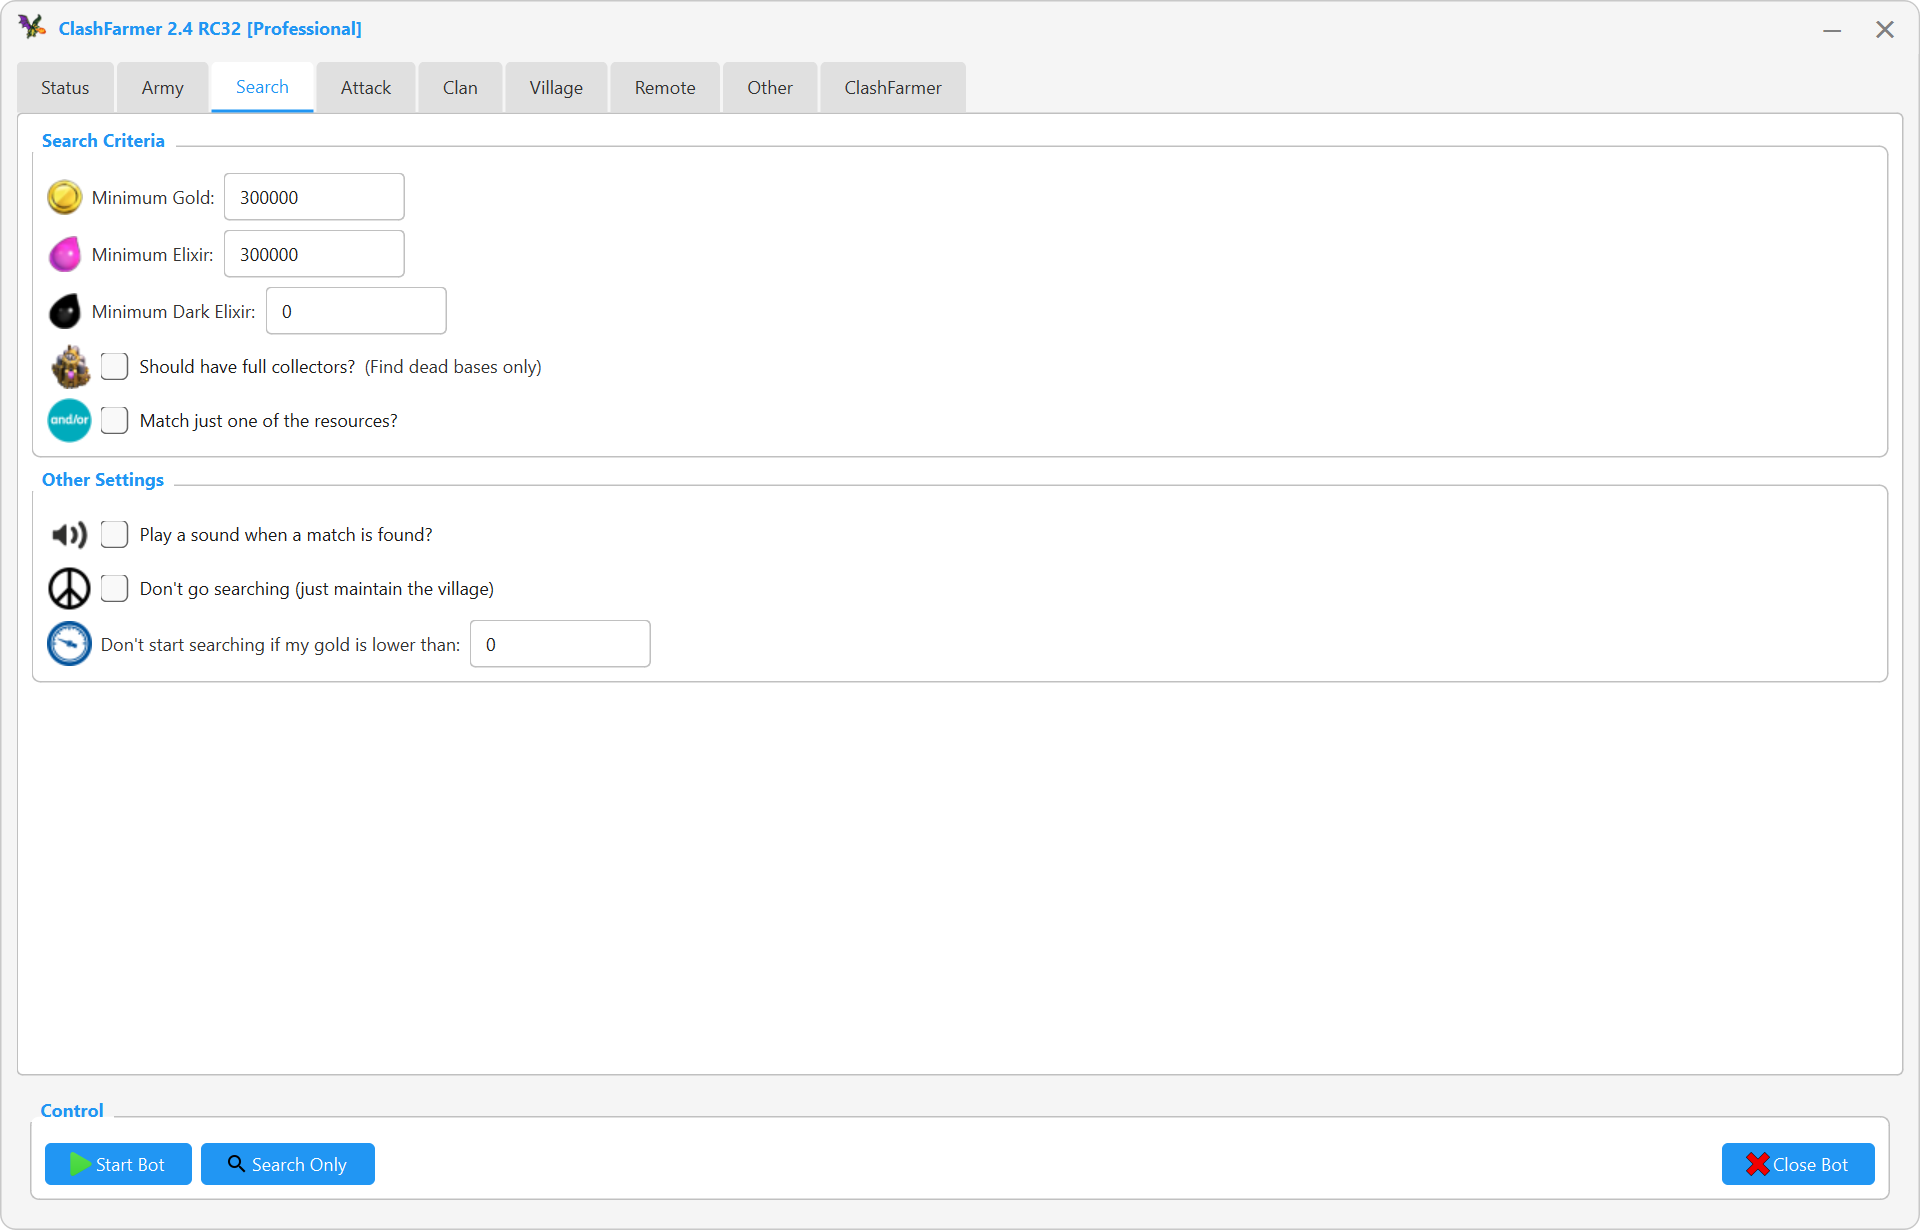This screenshot has width=1920, height=1230.
Task: Check Don't go searching option
Action: [114, 588]
